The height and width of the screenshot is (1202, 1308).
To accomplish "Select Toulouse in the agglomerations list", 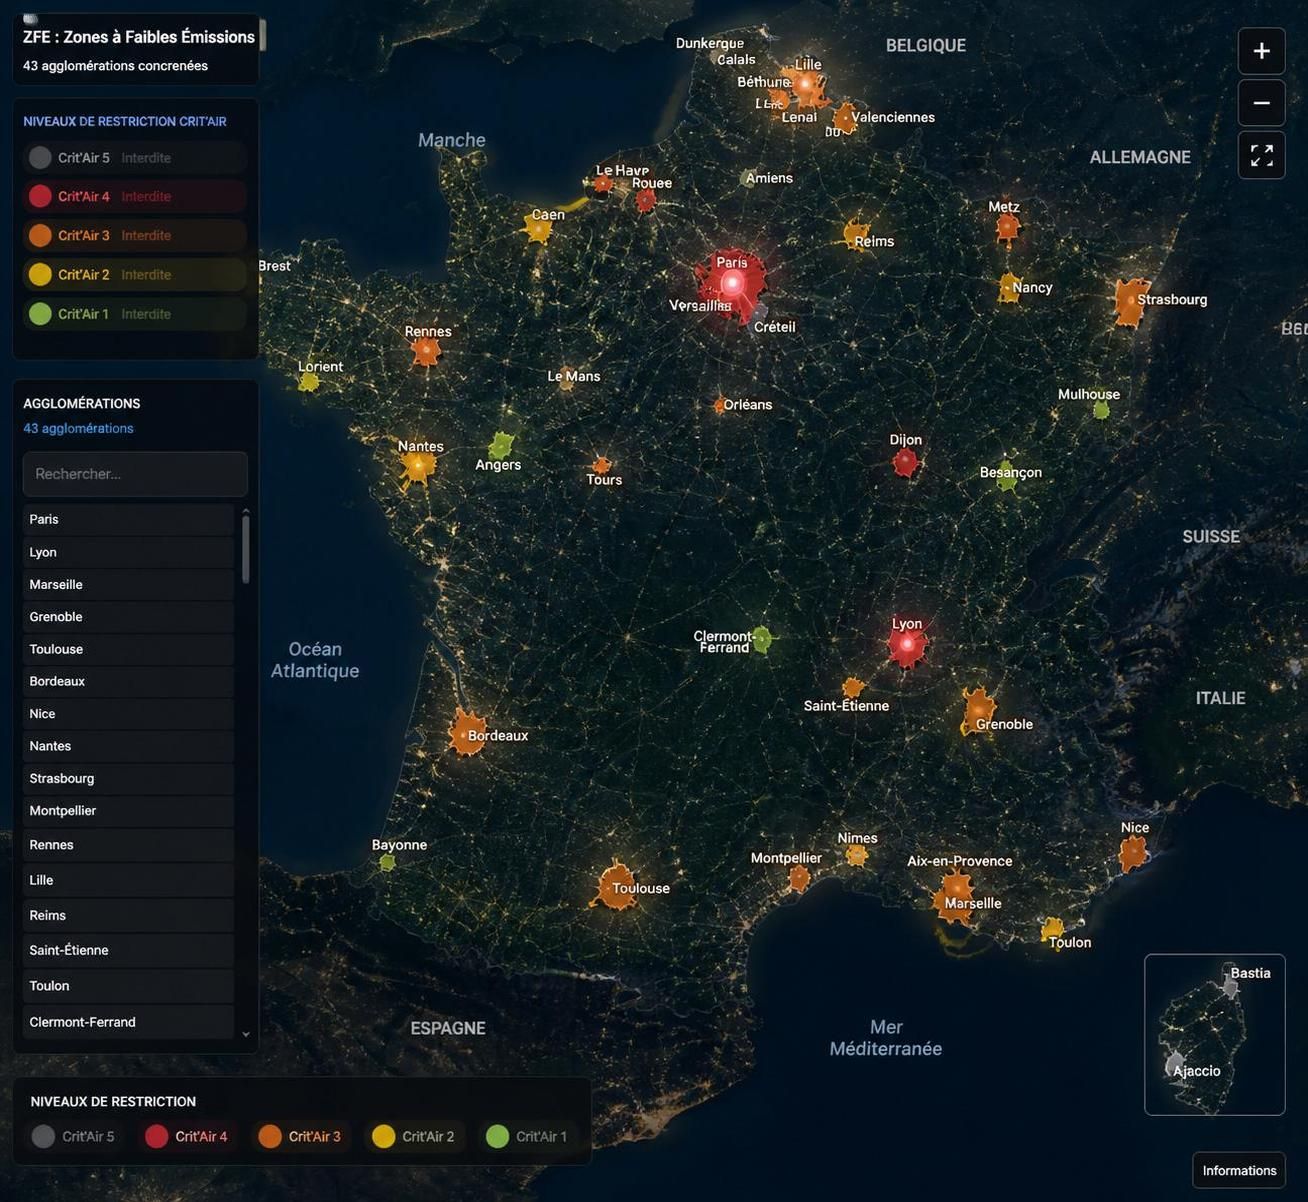I will tap(128, 649).
